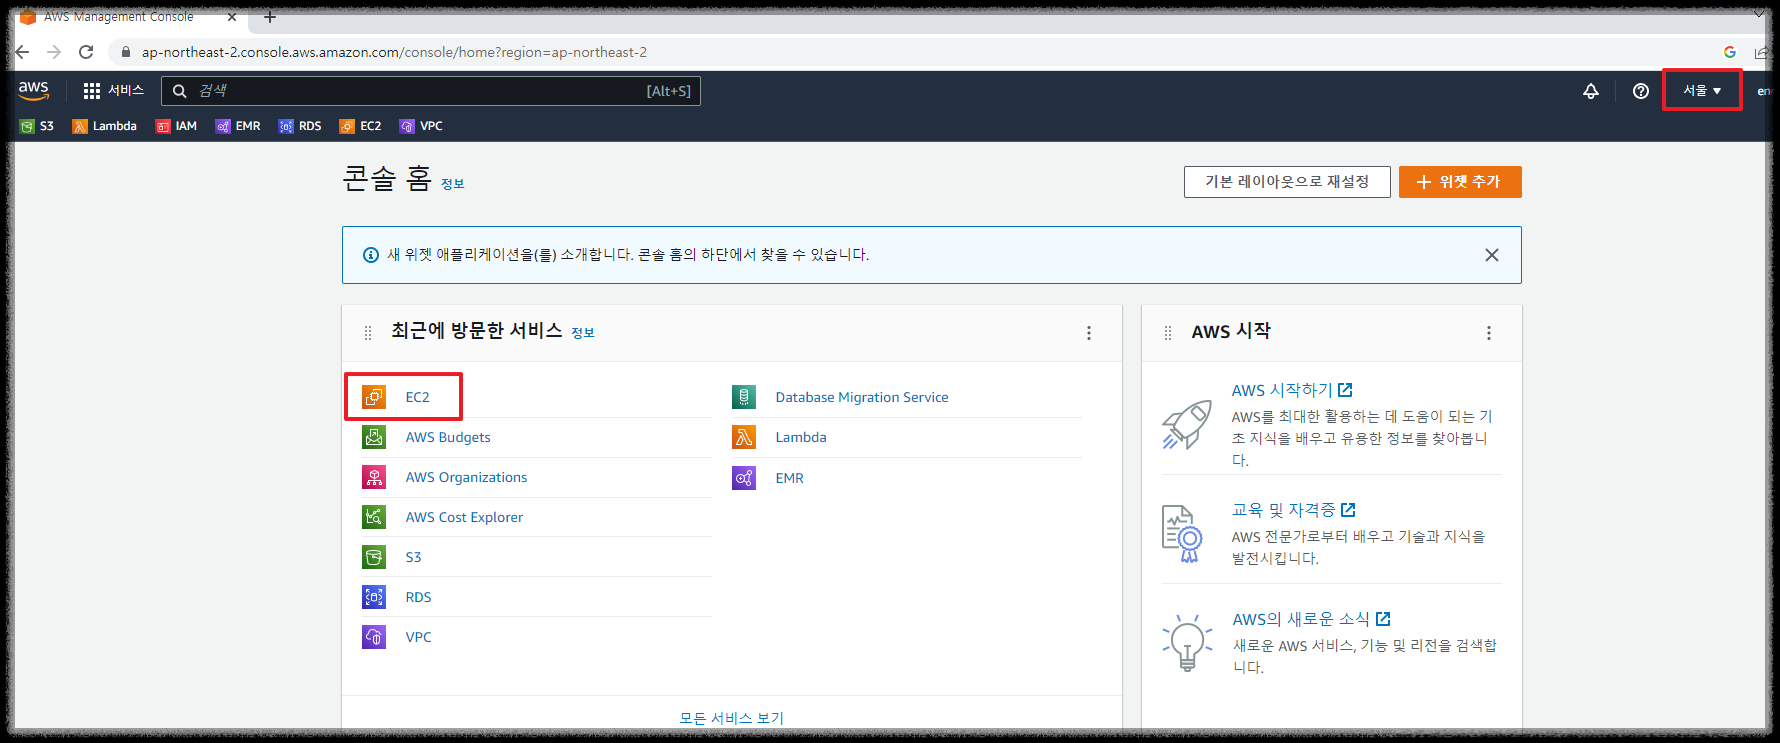Open VPC favorite in bookmarks bar
Image resolution: width=1780 pixels, height=743 pixels.
[x=421, y=126]
